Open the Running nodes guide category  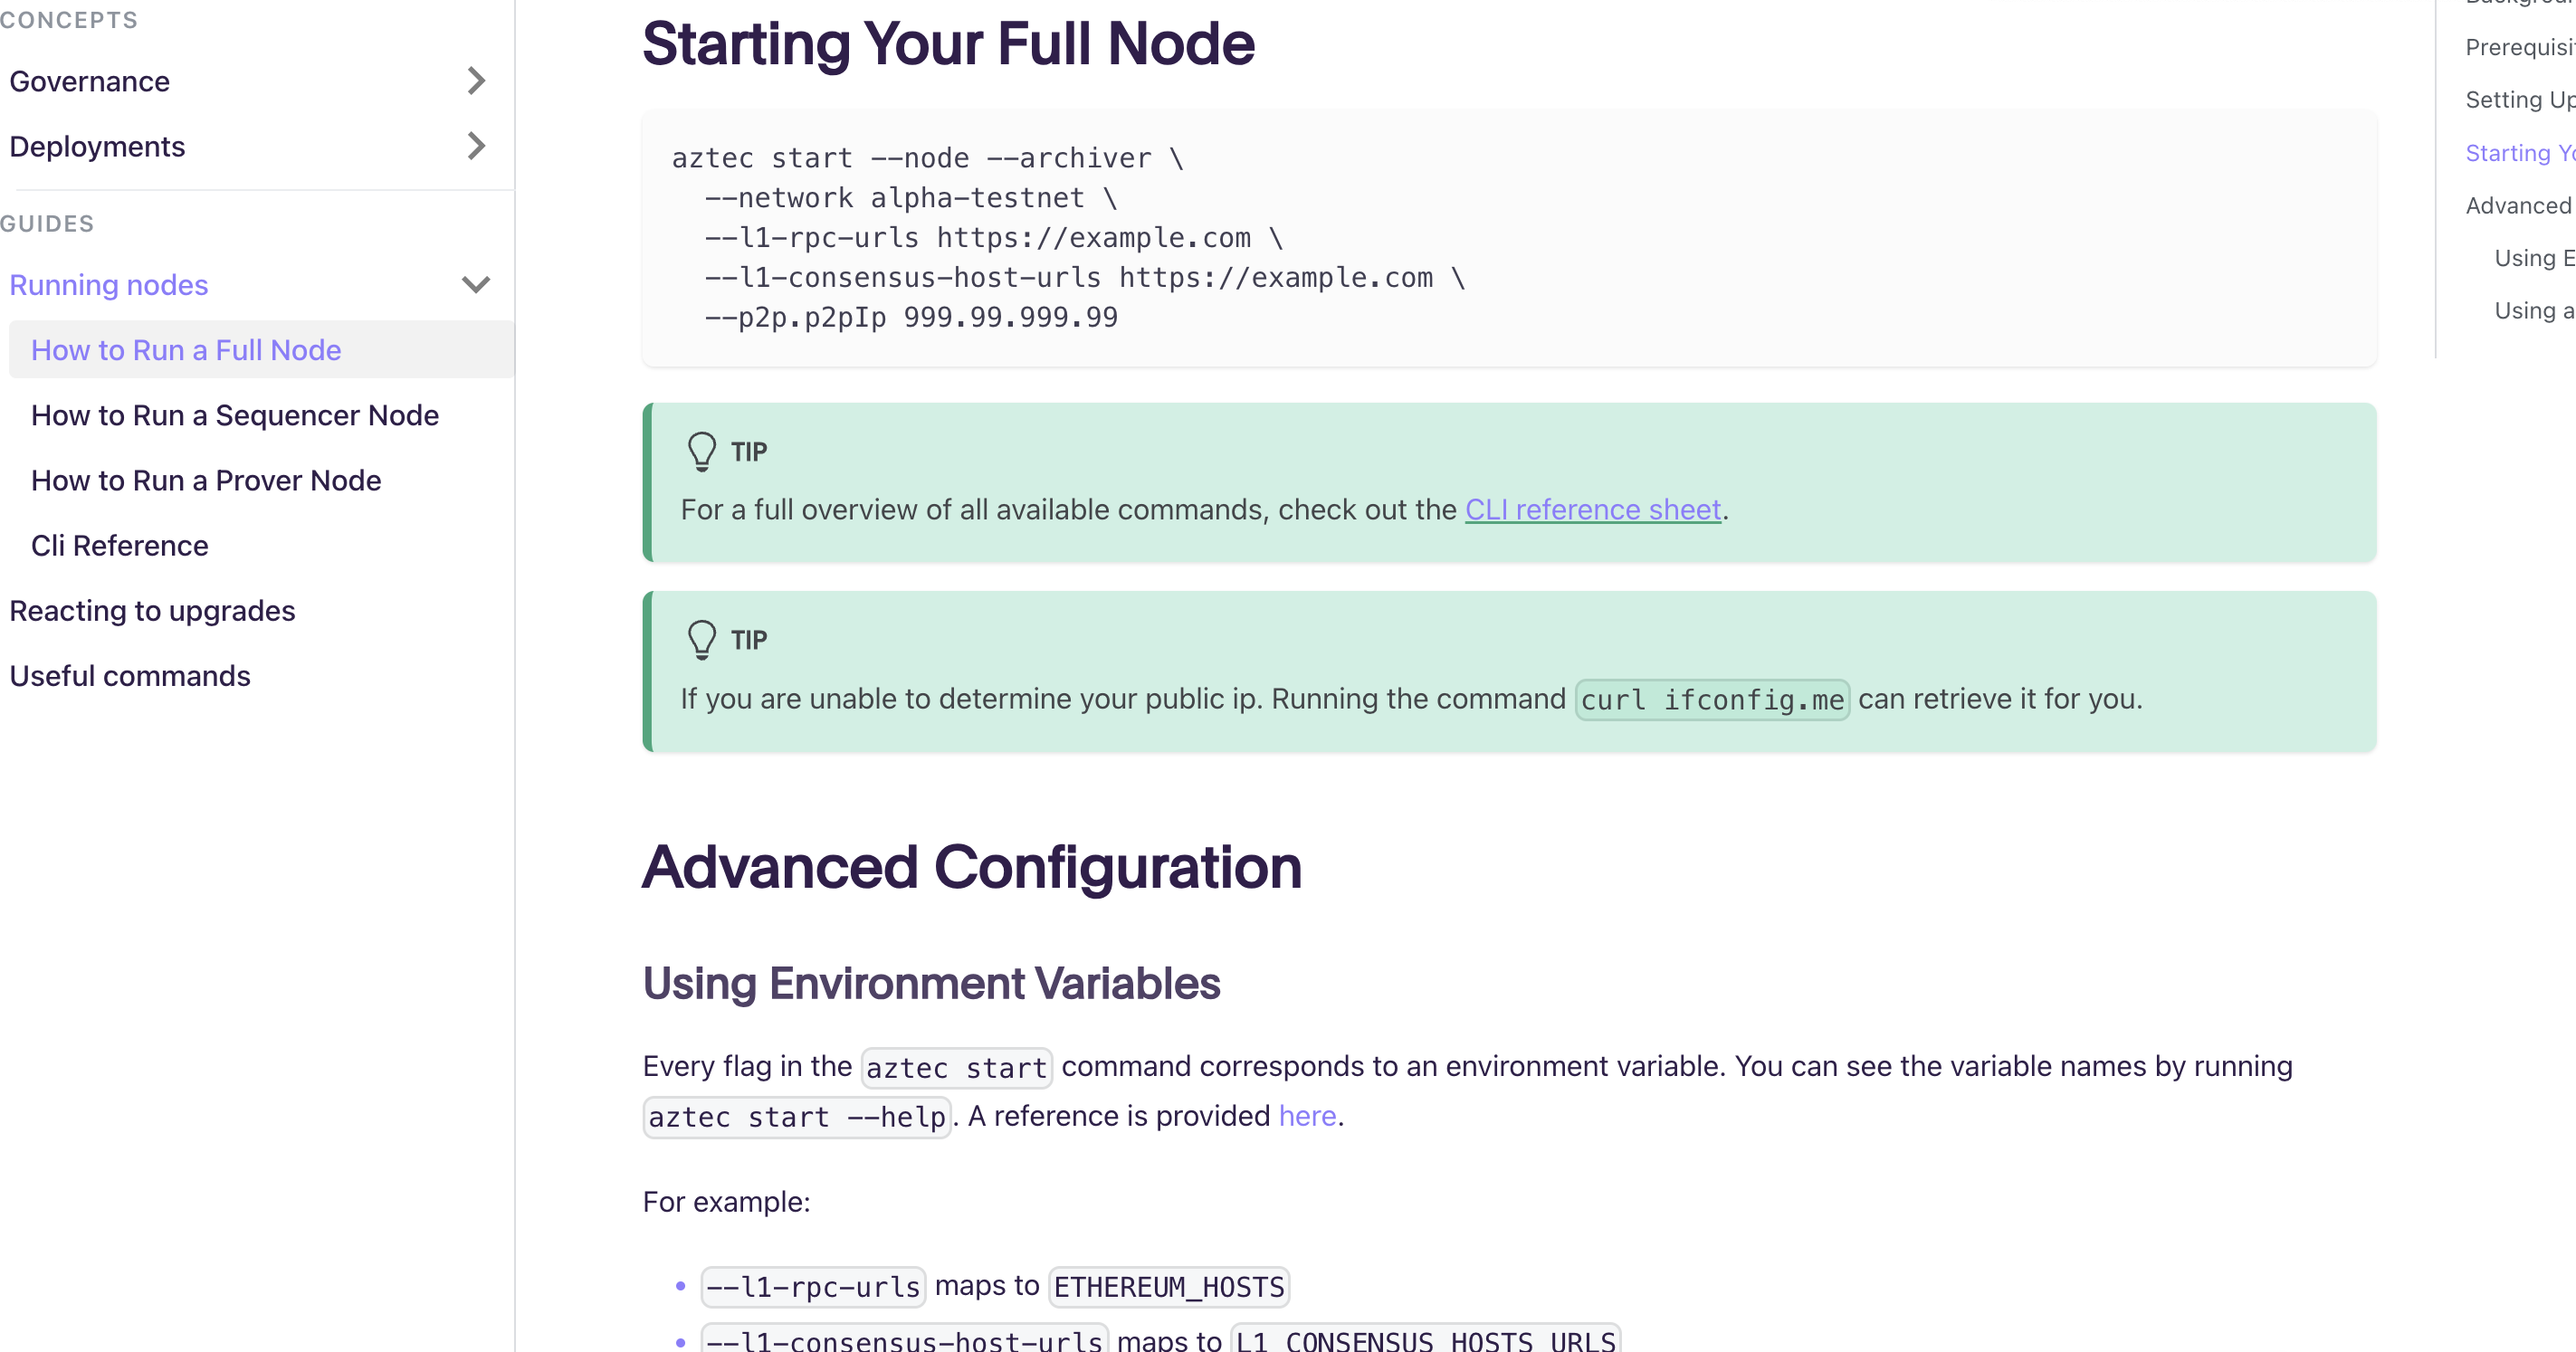click(x=109, y=285)
